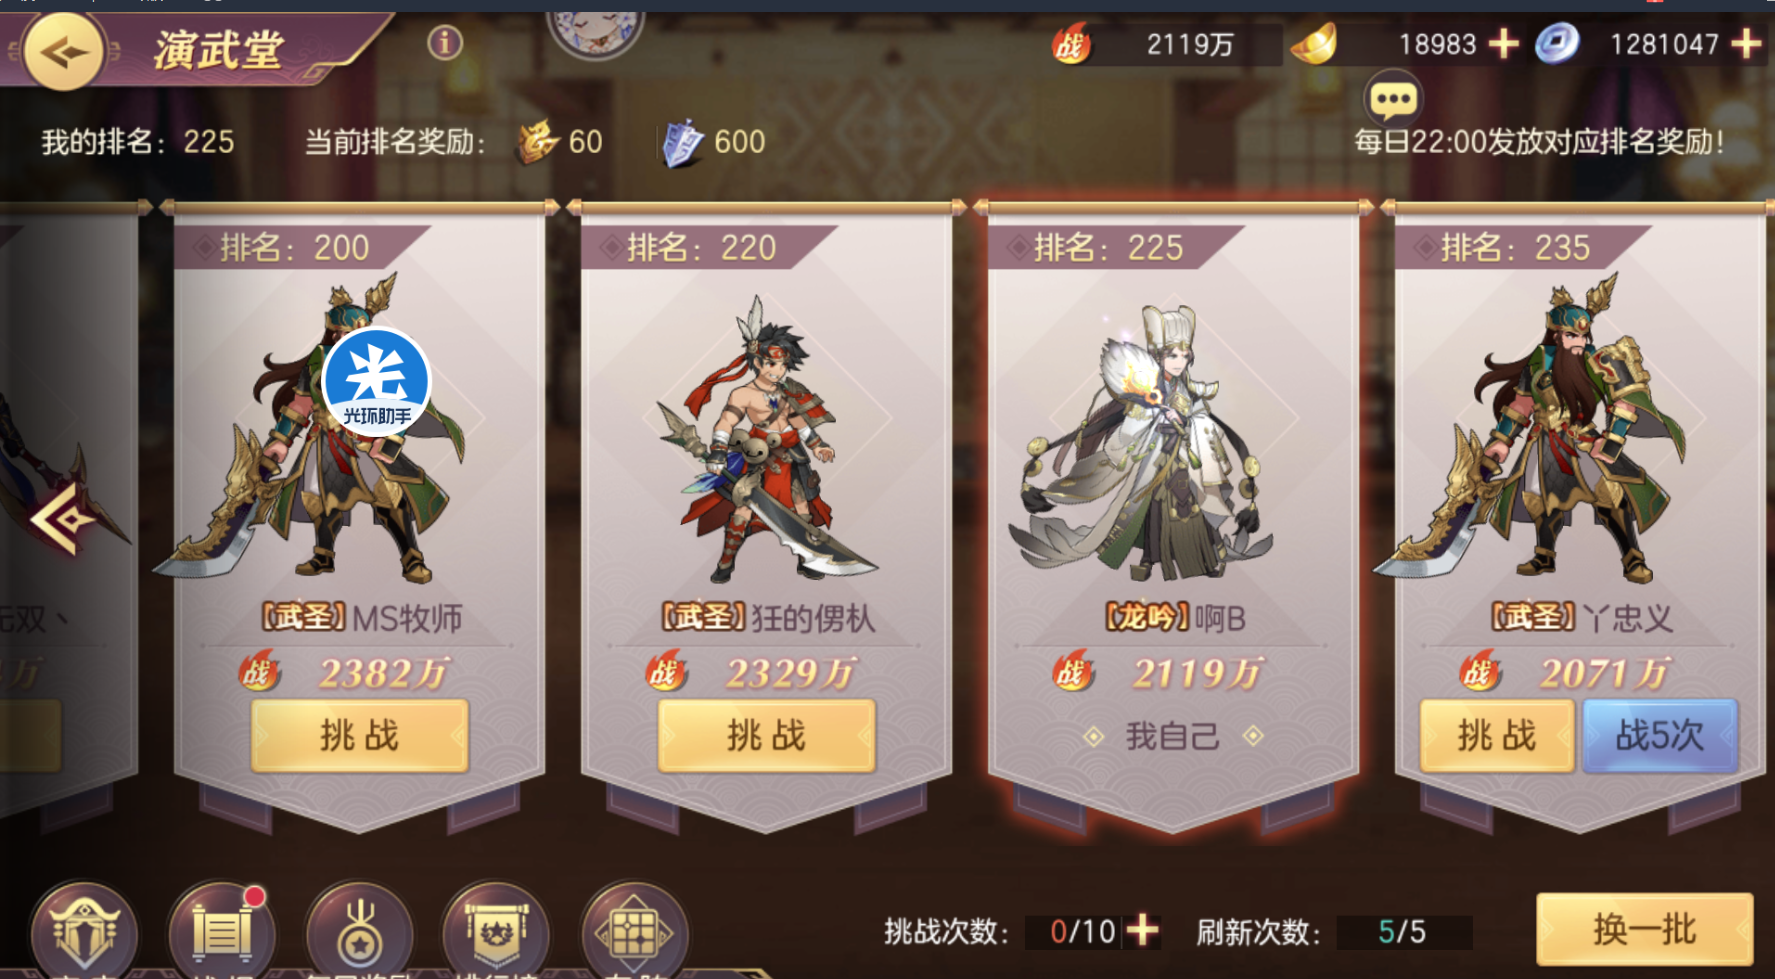Challenge 狂的愣朴 ranked 220
The image size is (1775, 979).
766,736
